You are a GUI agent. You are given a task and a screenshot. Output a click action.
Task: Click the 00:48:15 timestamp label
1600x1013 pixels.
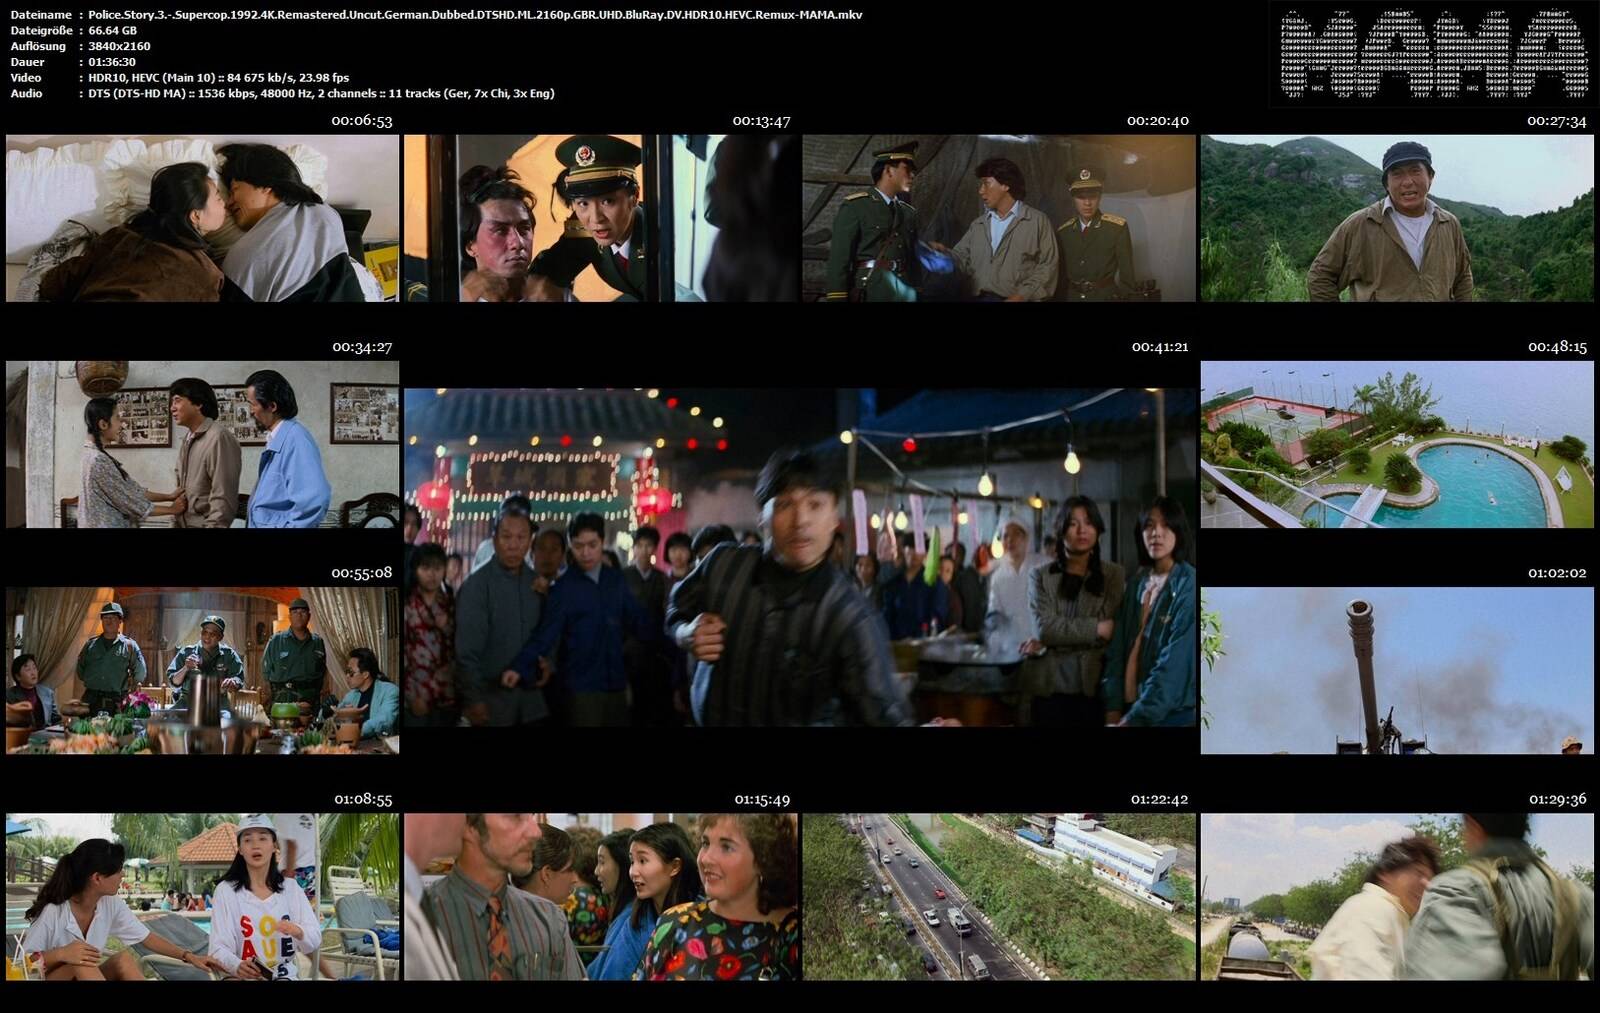pyautogui.click(x=1557, y=347)
